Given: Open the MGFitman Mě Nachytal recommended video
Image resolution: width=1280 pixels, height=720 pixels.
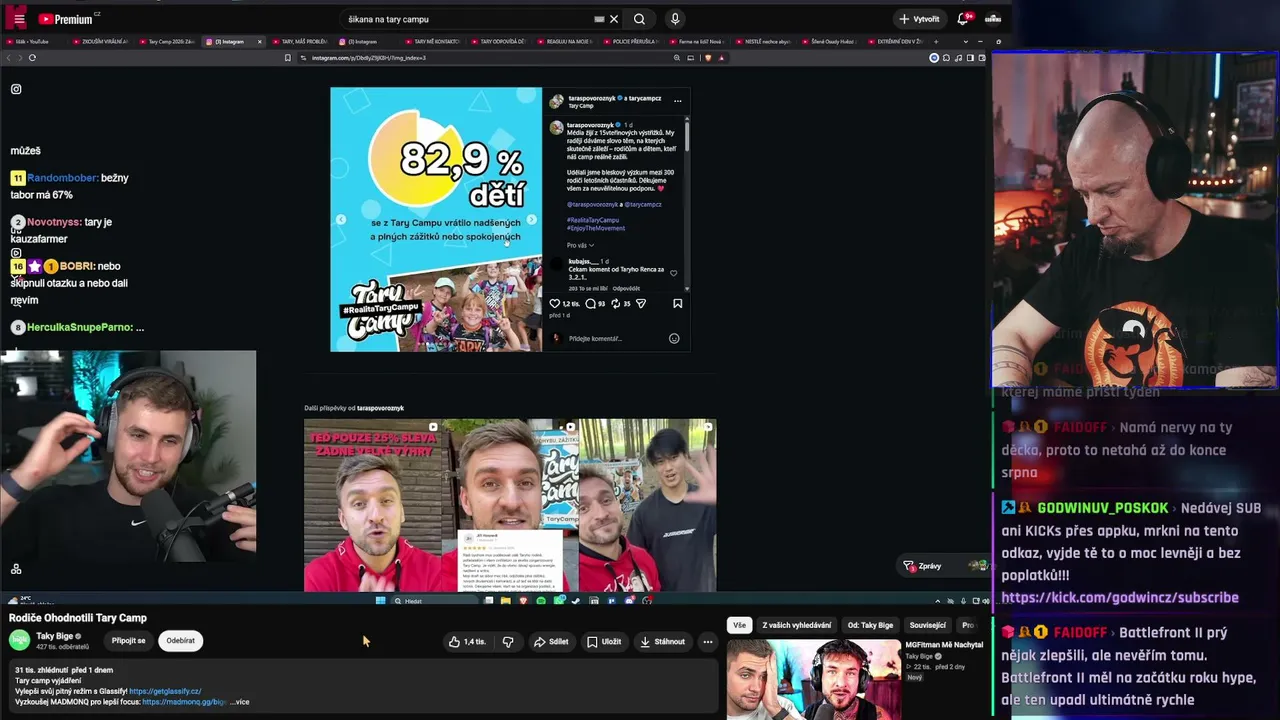Looking at the screenshot, I should [813, 680].
